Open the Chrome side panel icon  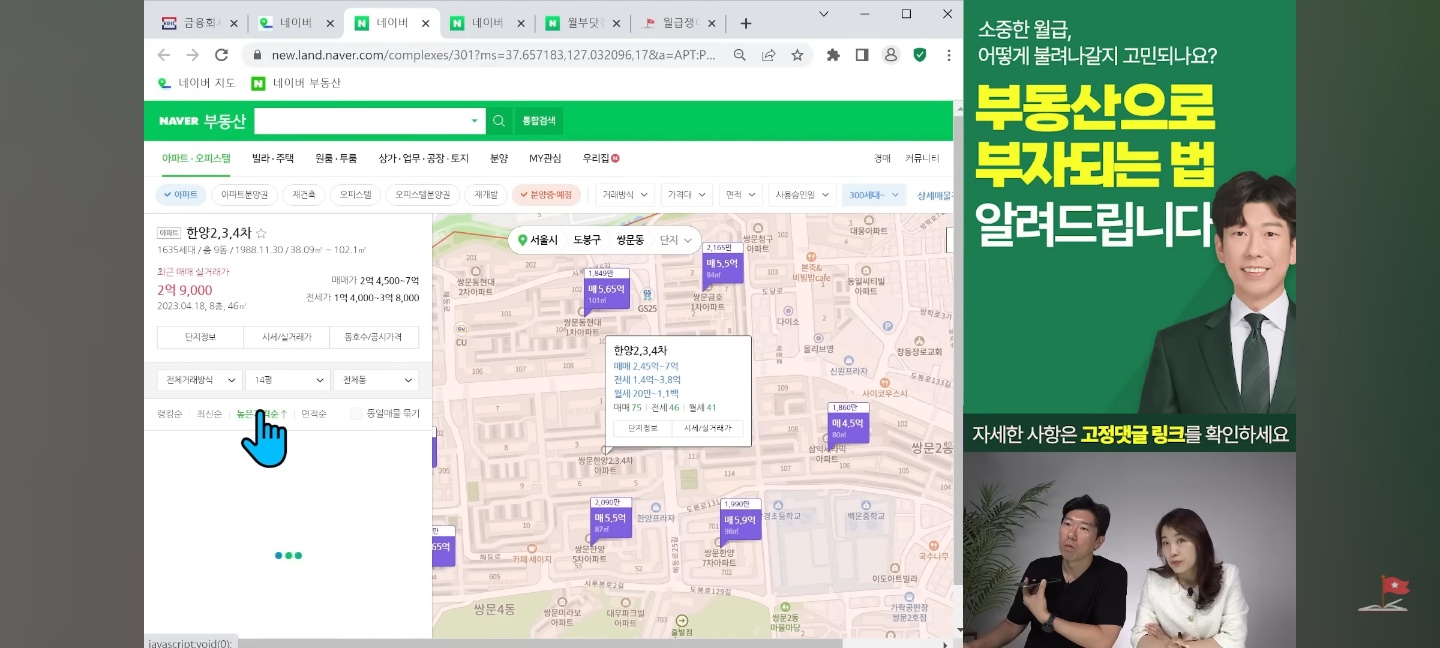click(x=862, y=55)
